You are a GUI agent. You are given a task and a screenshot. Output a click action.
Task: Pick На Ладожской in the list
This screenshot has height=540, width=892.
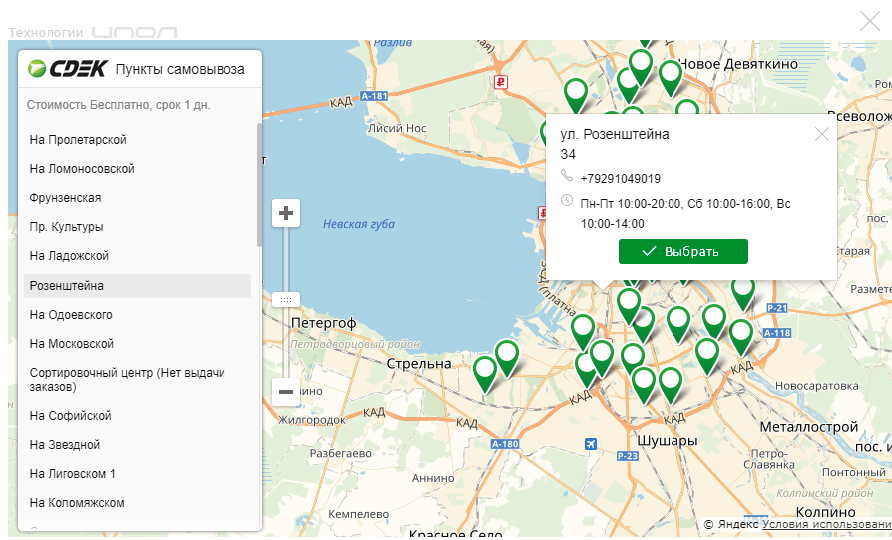coord(137,256)
